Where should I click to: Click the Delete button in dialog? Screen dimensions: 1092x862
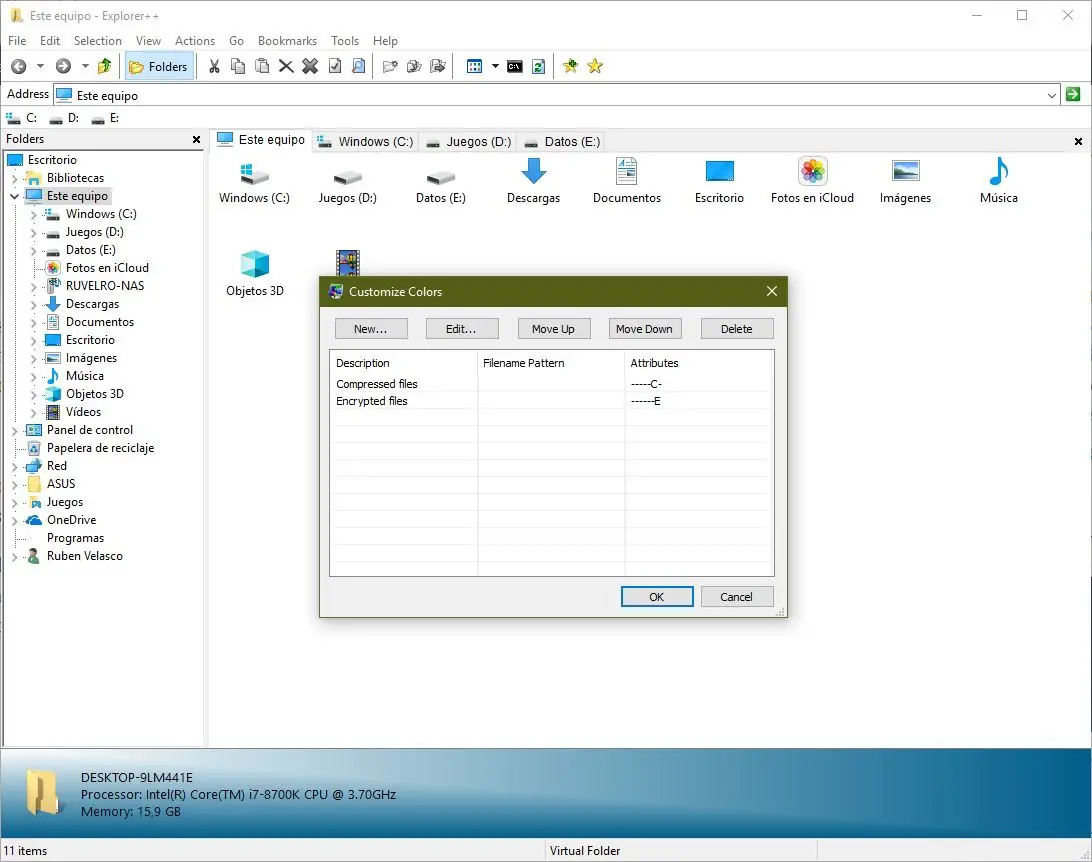point(737,329)
